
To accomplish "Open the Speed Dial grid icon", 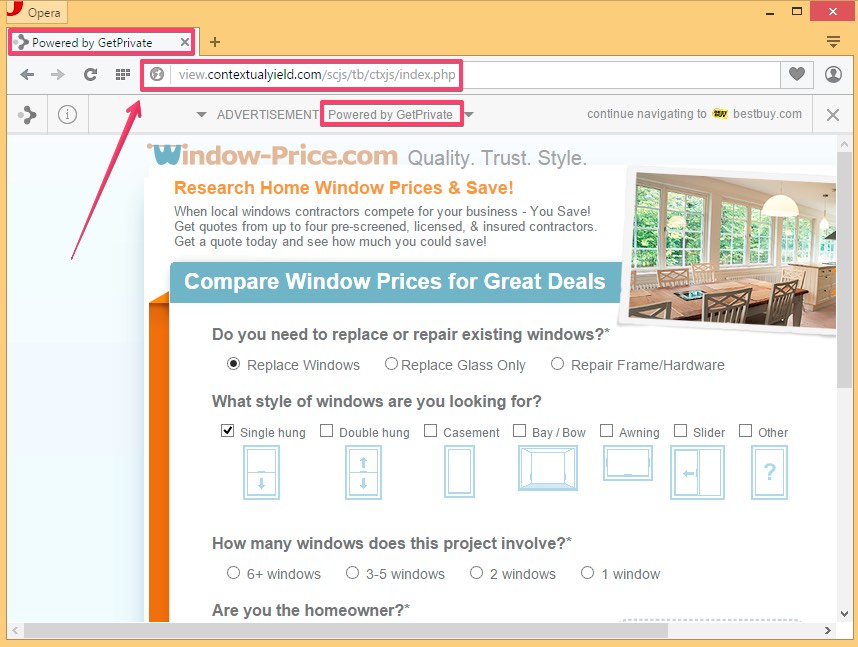I will pos(122,75).
